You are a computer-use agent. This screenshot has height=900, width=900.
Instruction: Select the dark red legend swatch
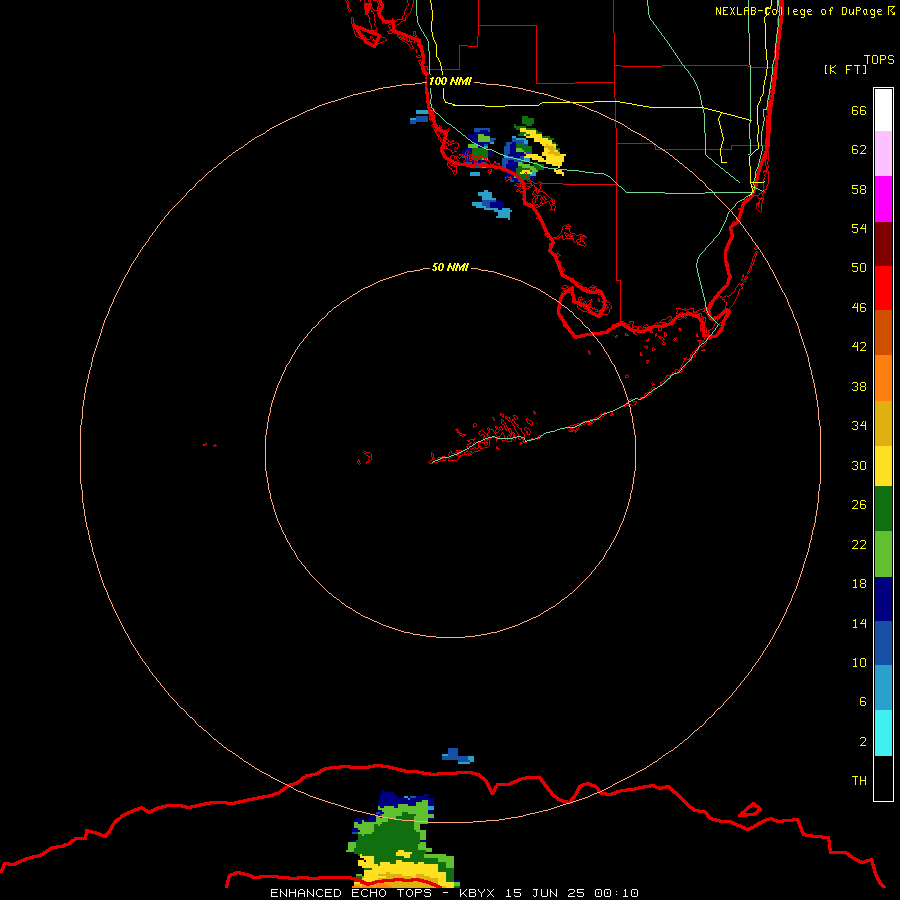883,243
